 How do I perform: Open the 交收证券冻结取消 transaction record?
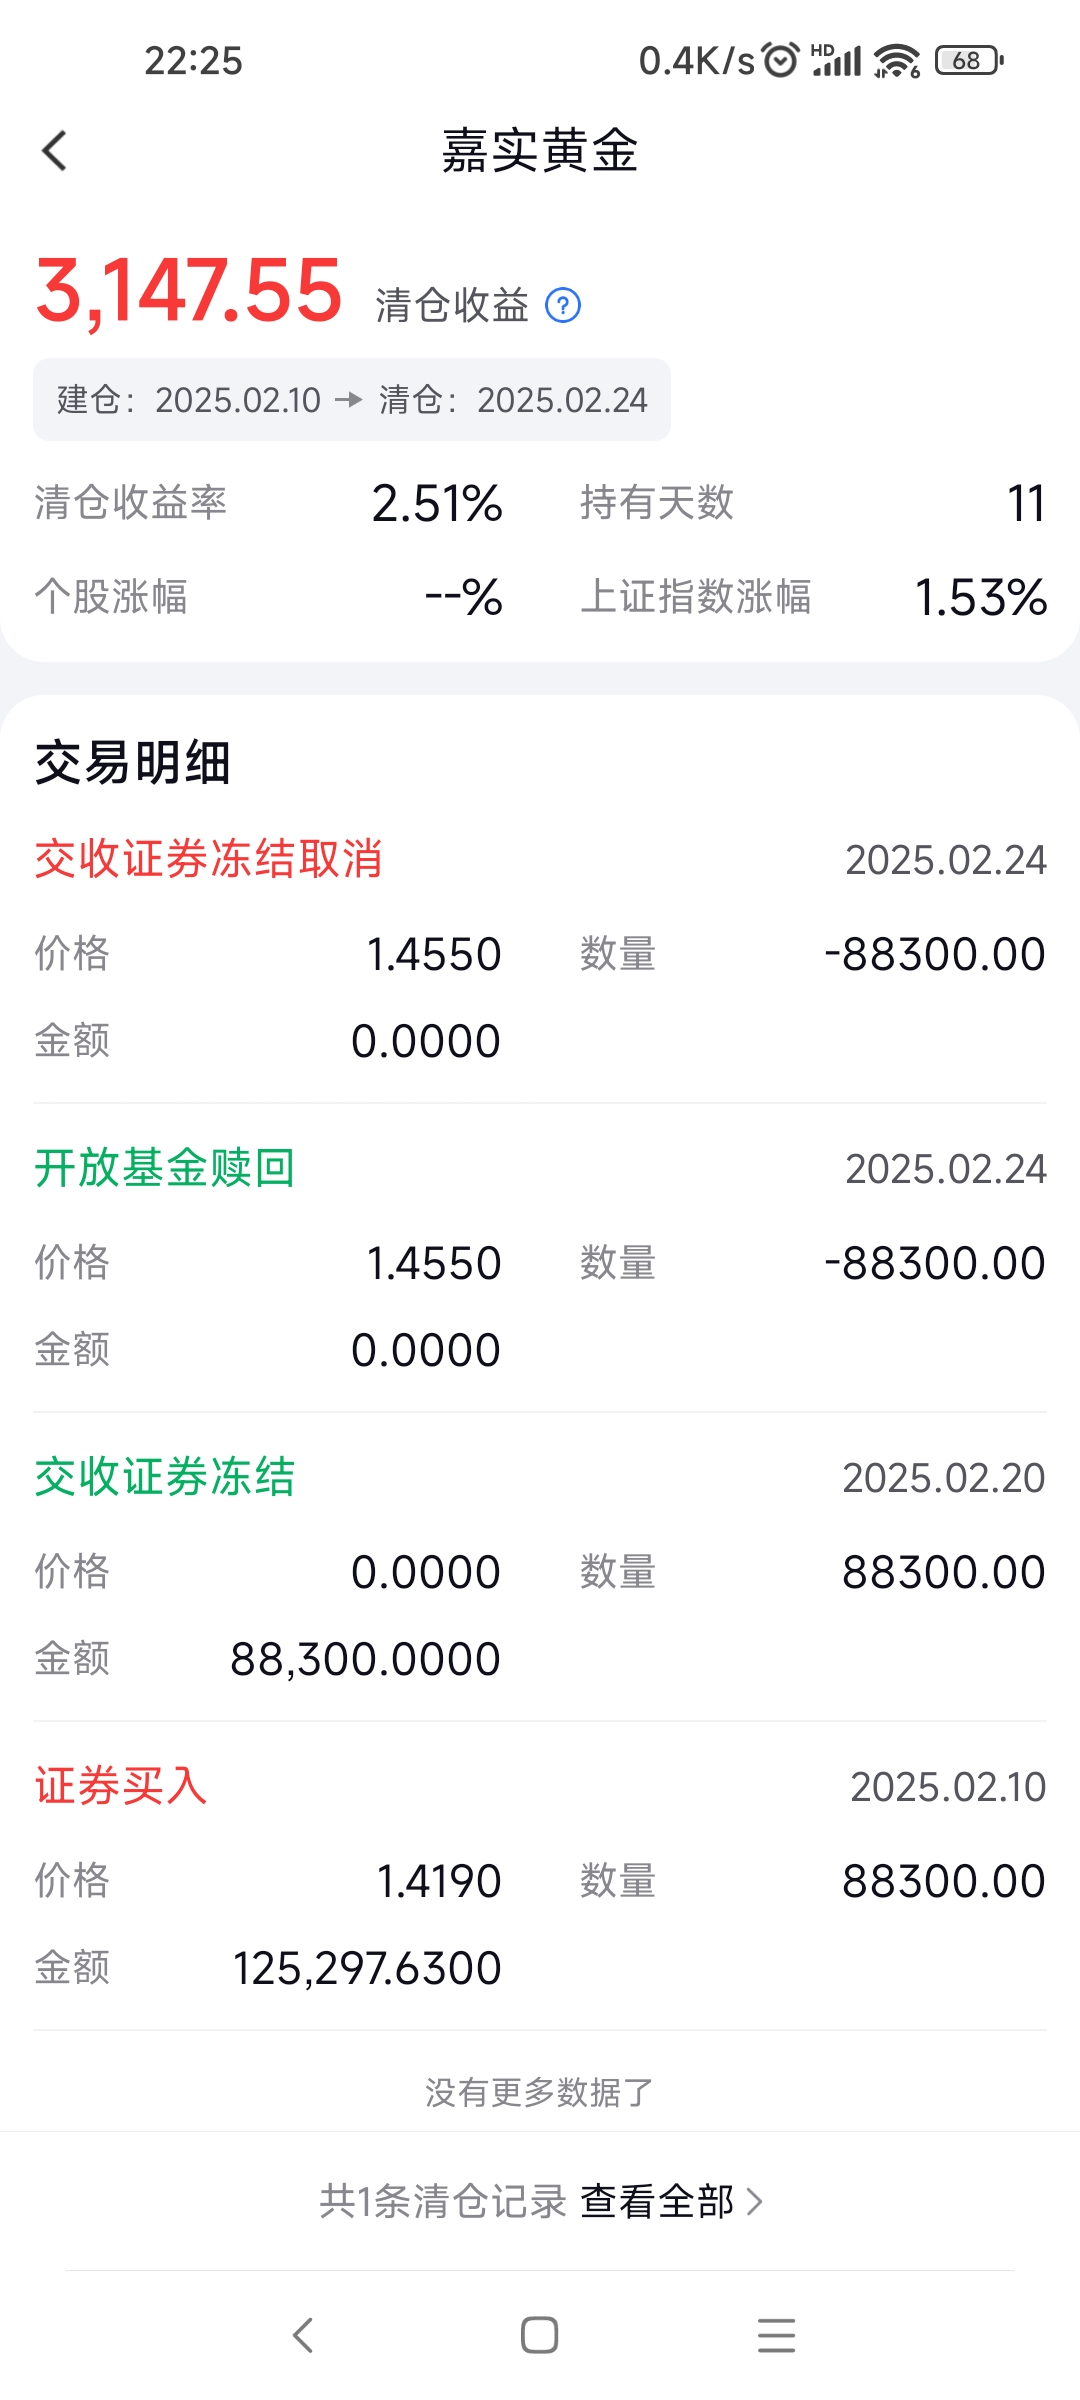(x=540, y=950)
